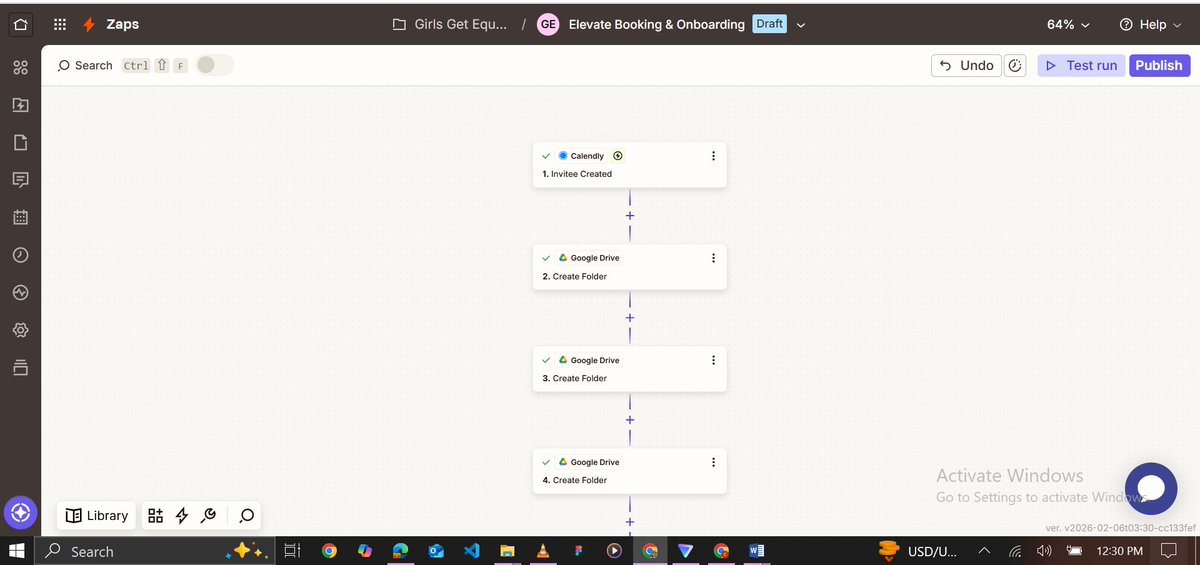Open the Windows notification center

click(x=1169, y=551)
